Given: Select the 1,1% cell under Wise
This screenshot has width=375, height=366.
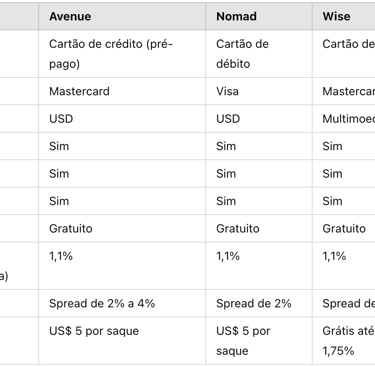Looking at the screenshot, I should pos(344,266).
